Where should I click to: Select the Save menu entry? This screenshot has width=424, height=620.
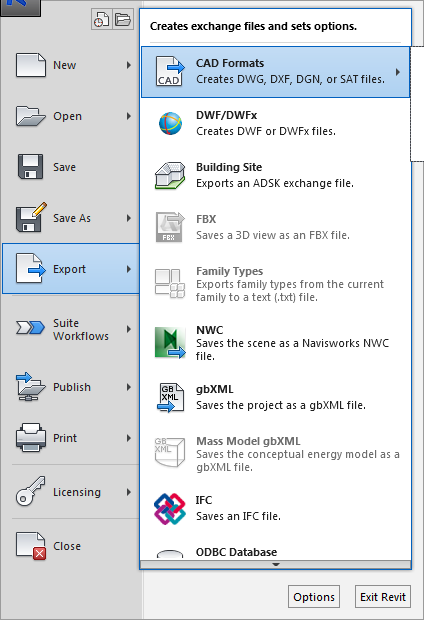point(70,167)
